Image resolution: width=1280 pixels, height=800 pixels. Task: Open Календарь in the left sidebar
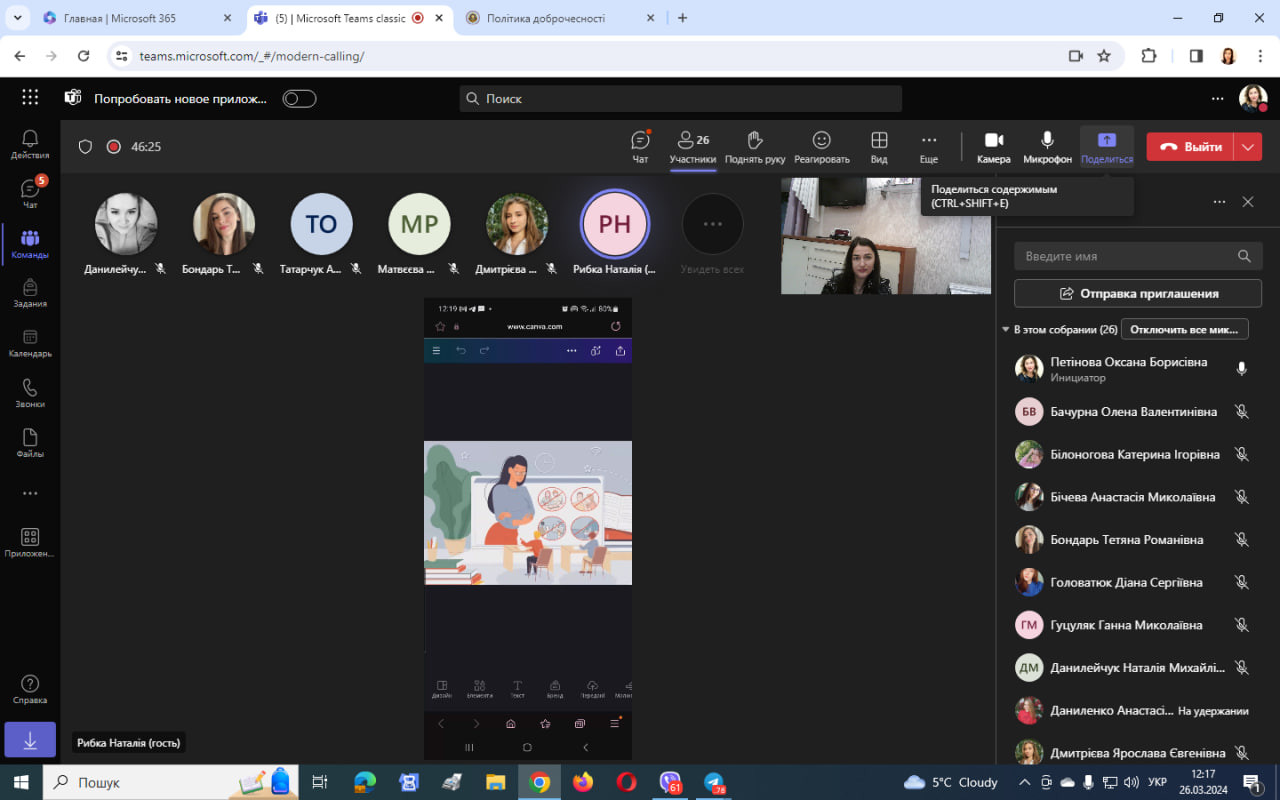coord(30,343)
